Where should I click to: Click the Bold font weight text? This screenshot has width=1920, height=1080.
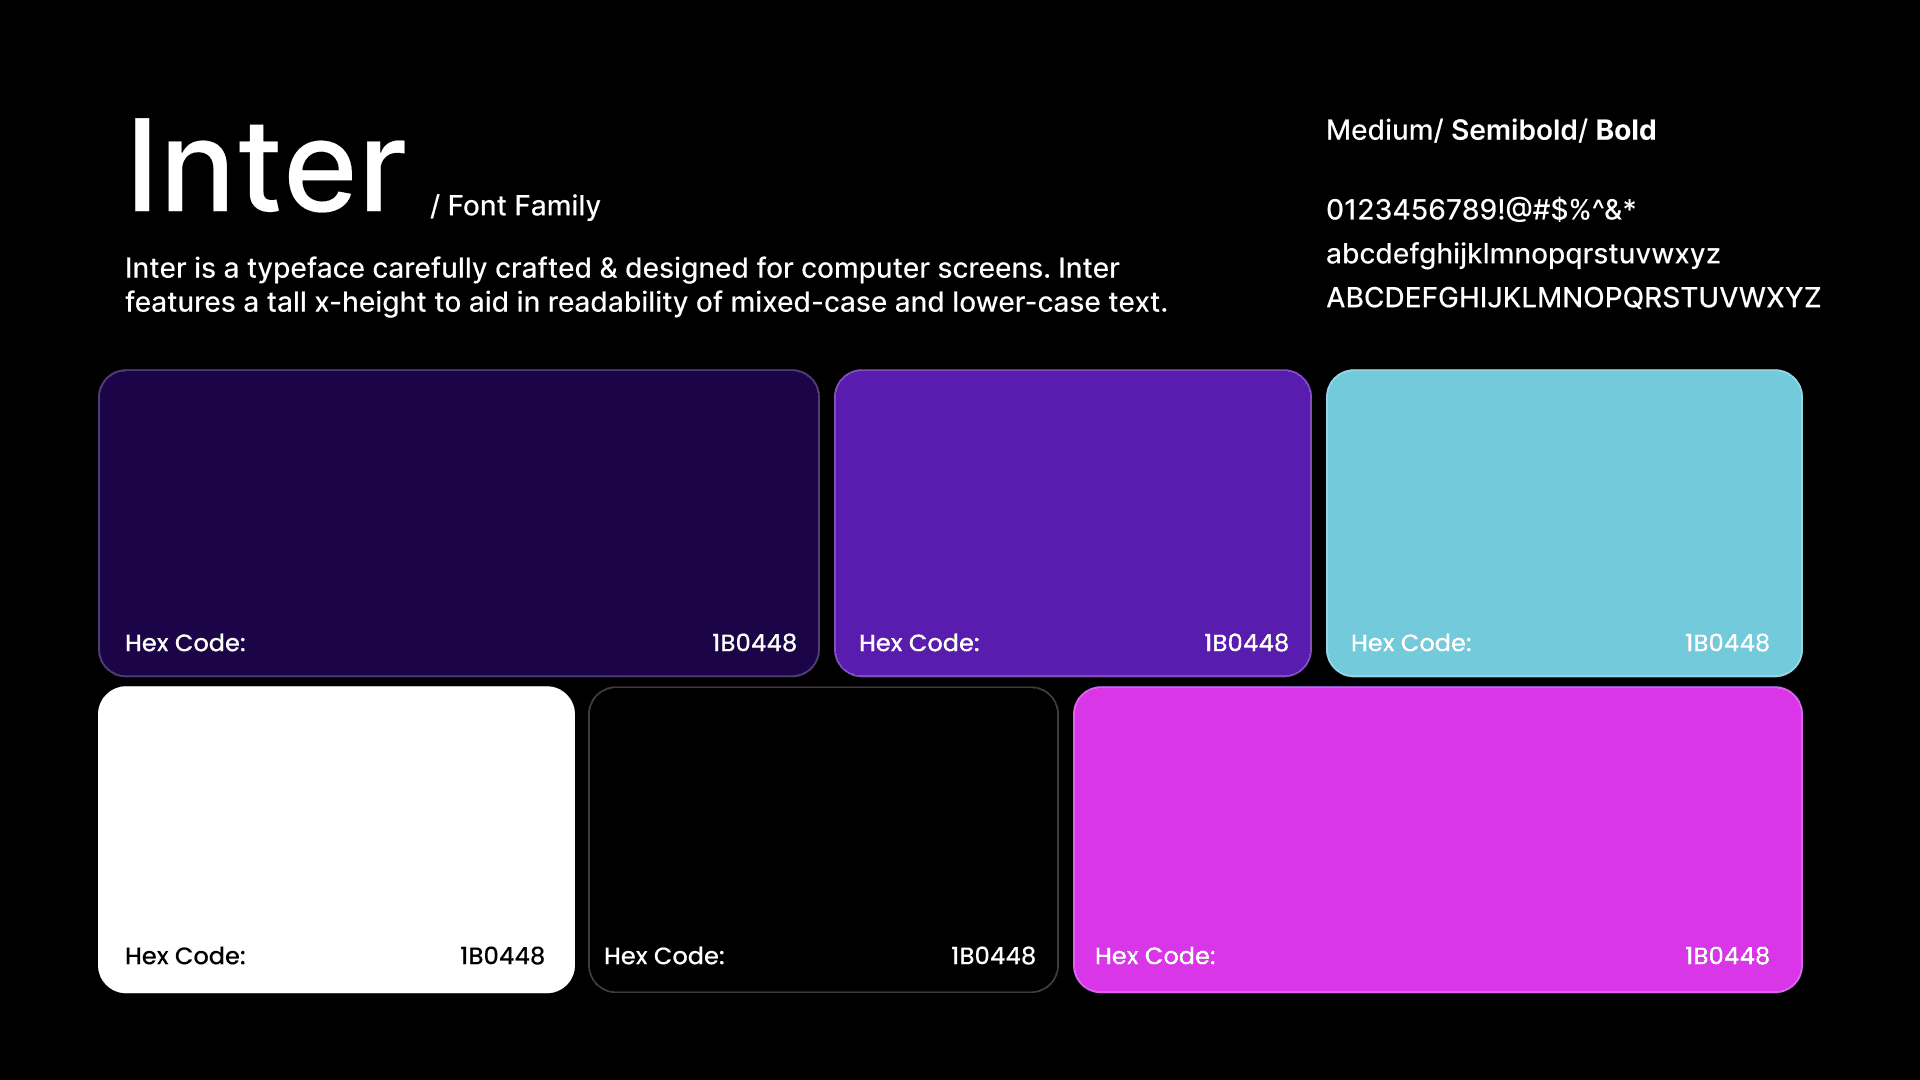click(x=1625, y=130)
